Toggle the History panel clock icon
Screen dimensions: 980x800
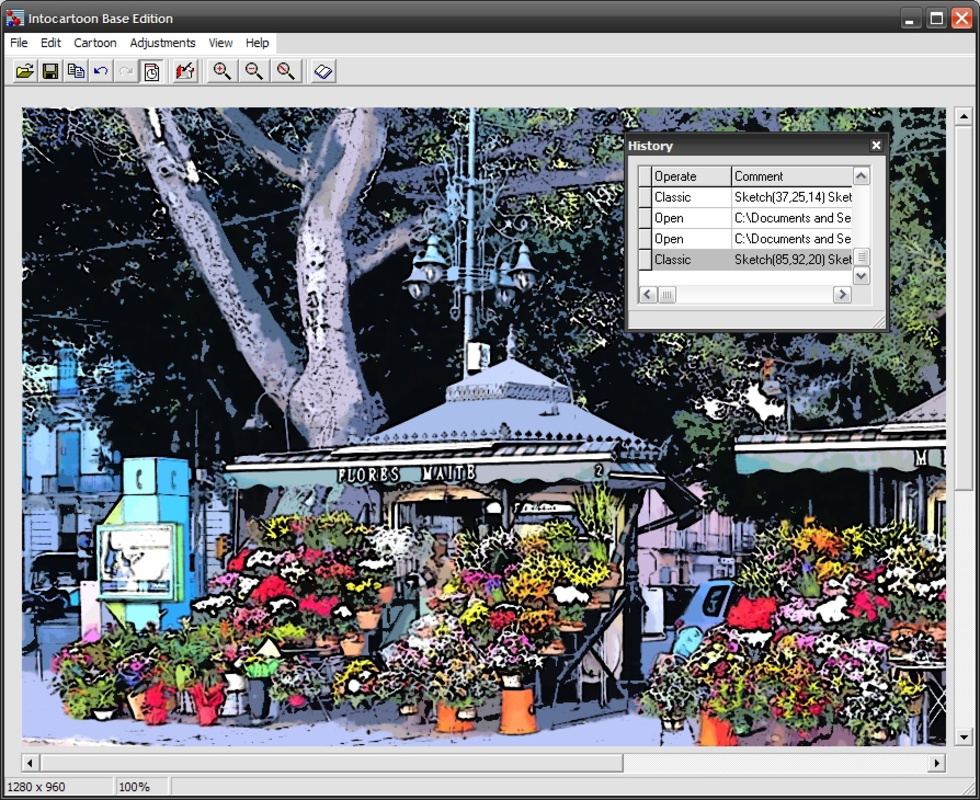click(x=152, y=71)
